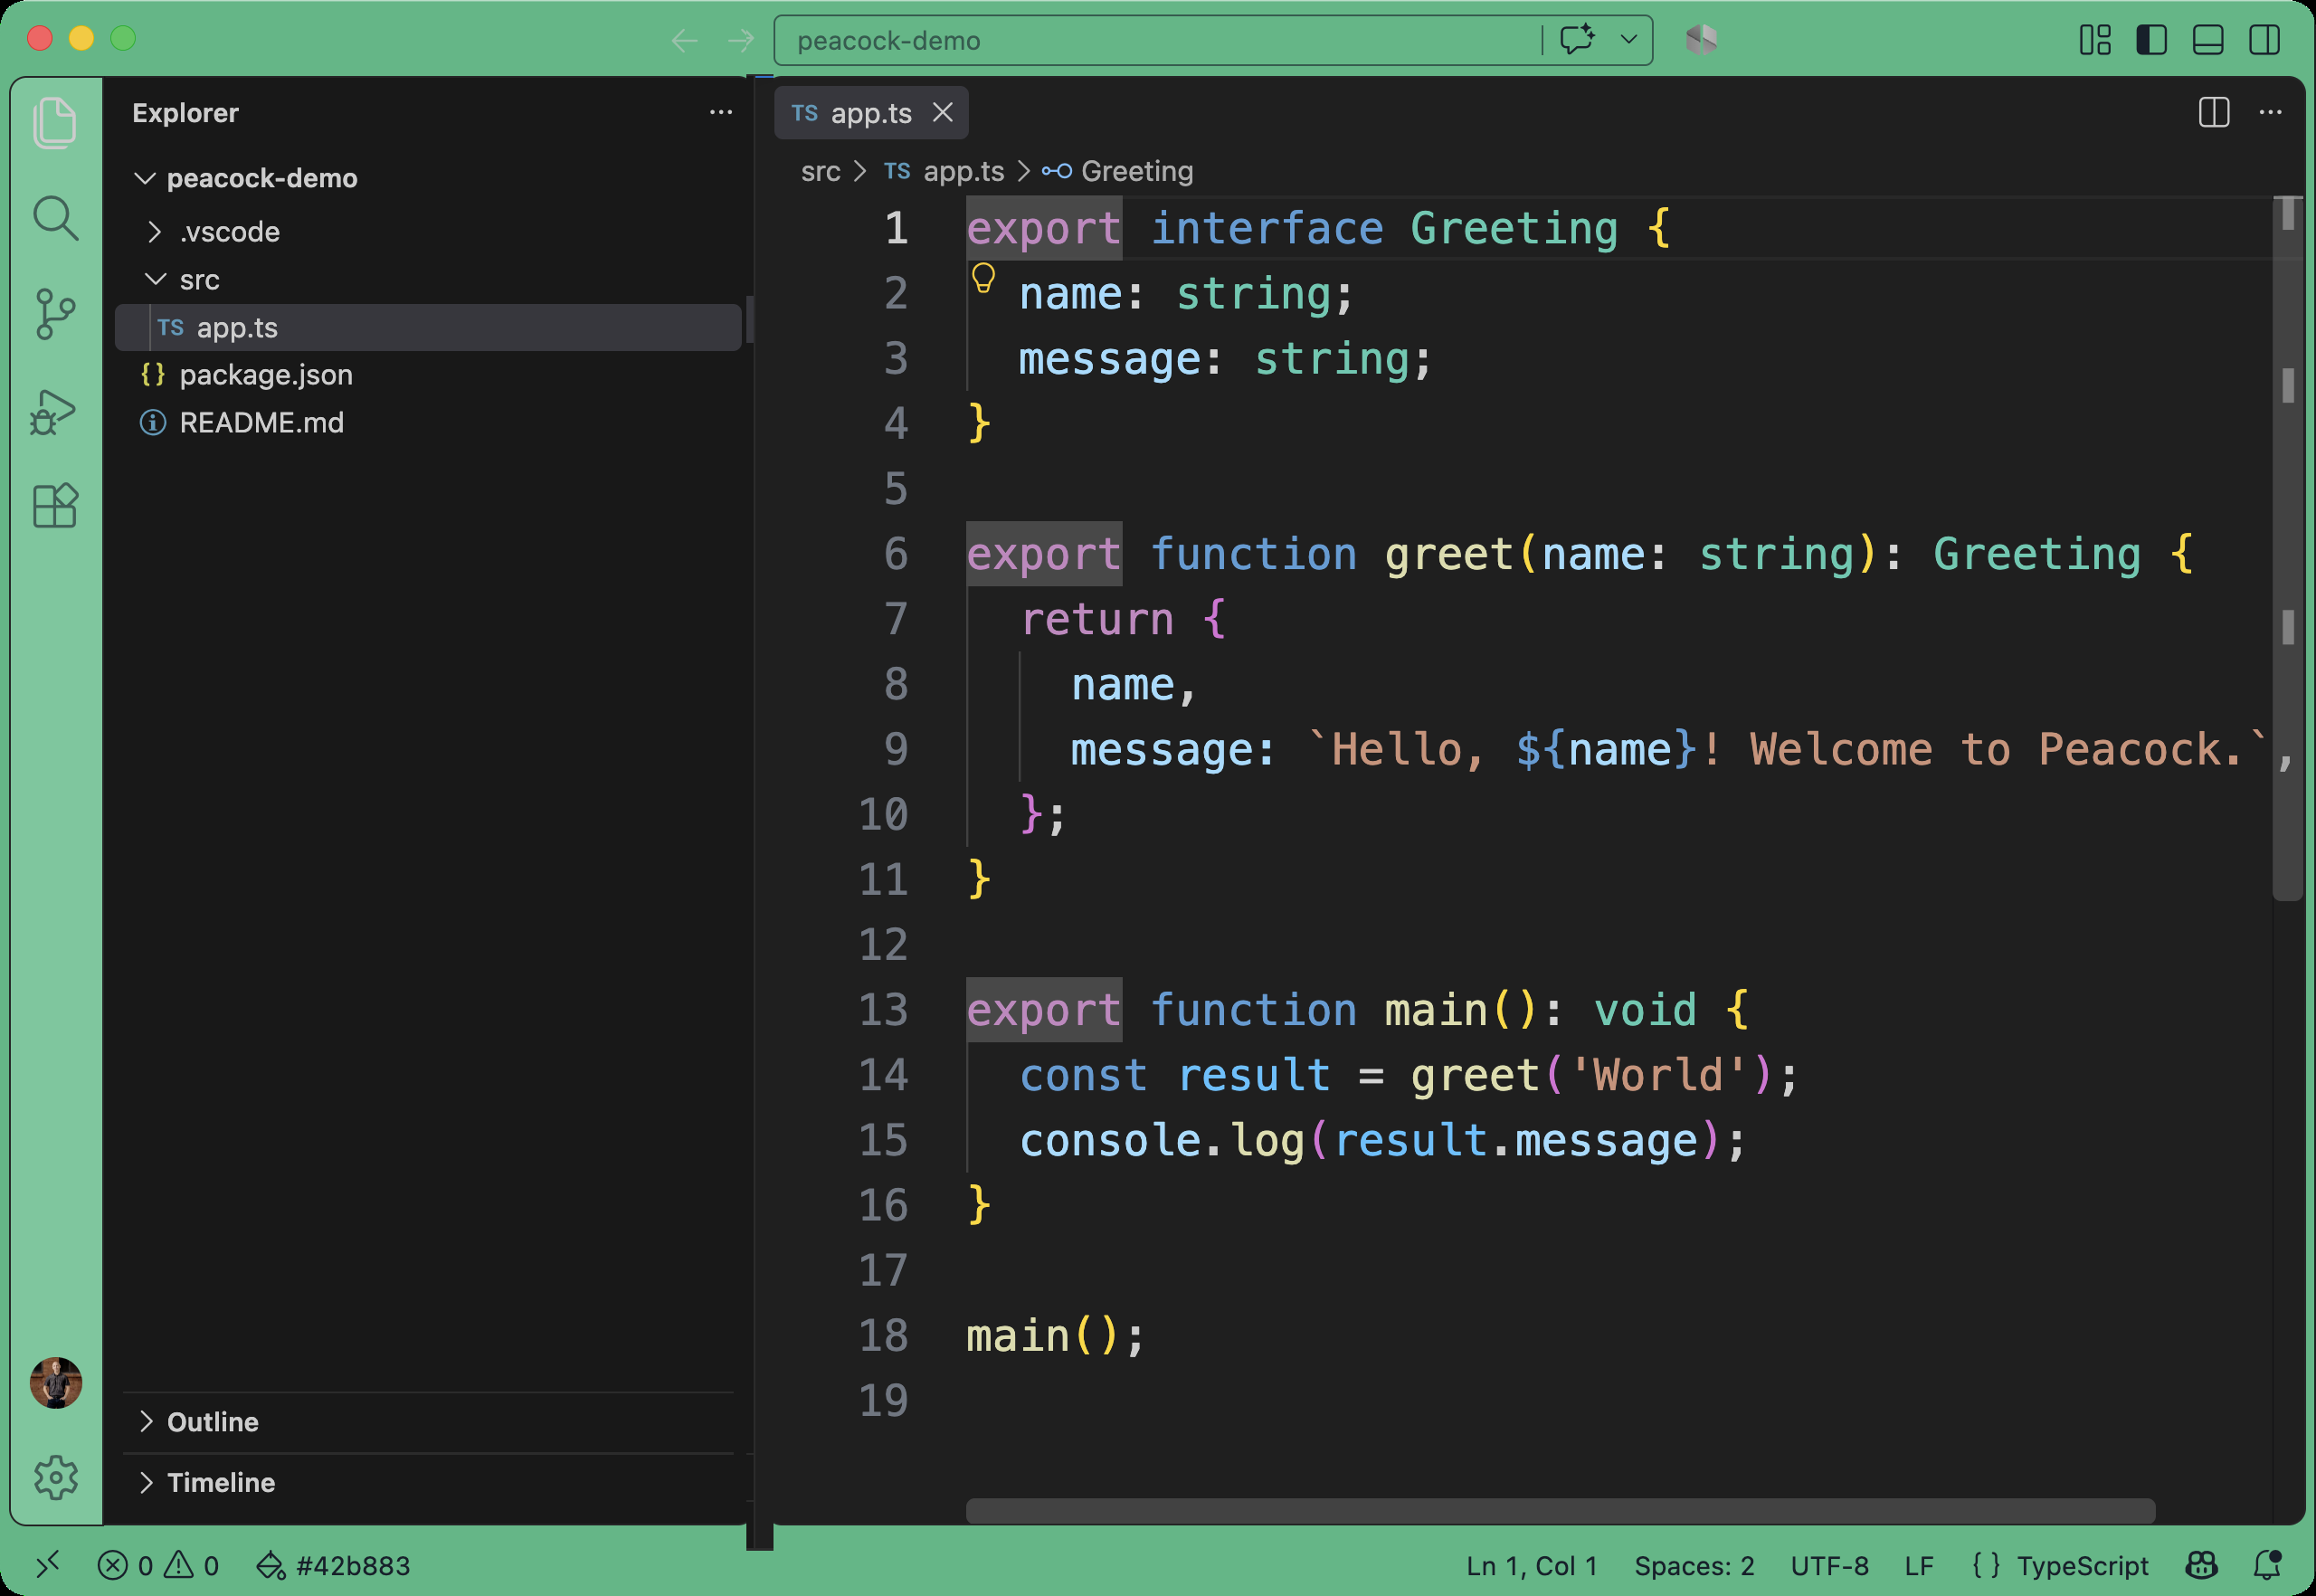Open the chat dropdown arrow in title bar
This screenshot has width=2316, height=1596.
[1628, 40]
